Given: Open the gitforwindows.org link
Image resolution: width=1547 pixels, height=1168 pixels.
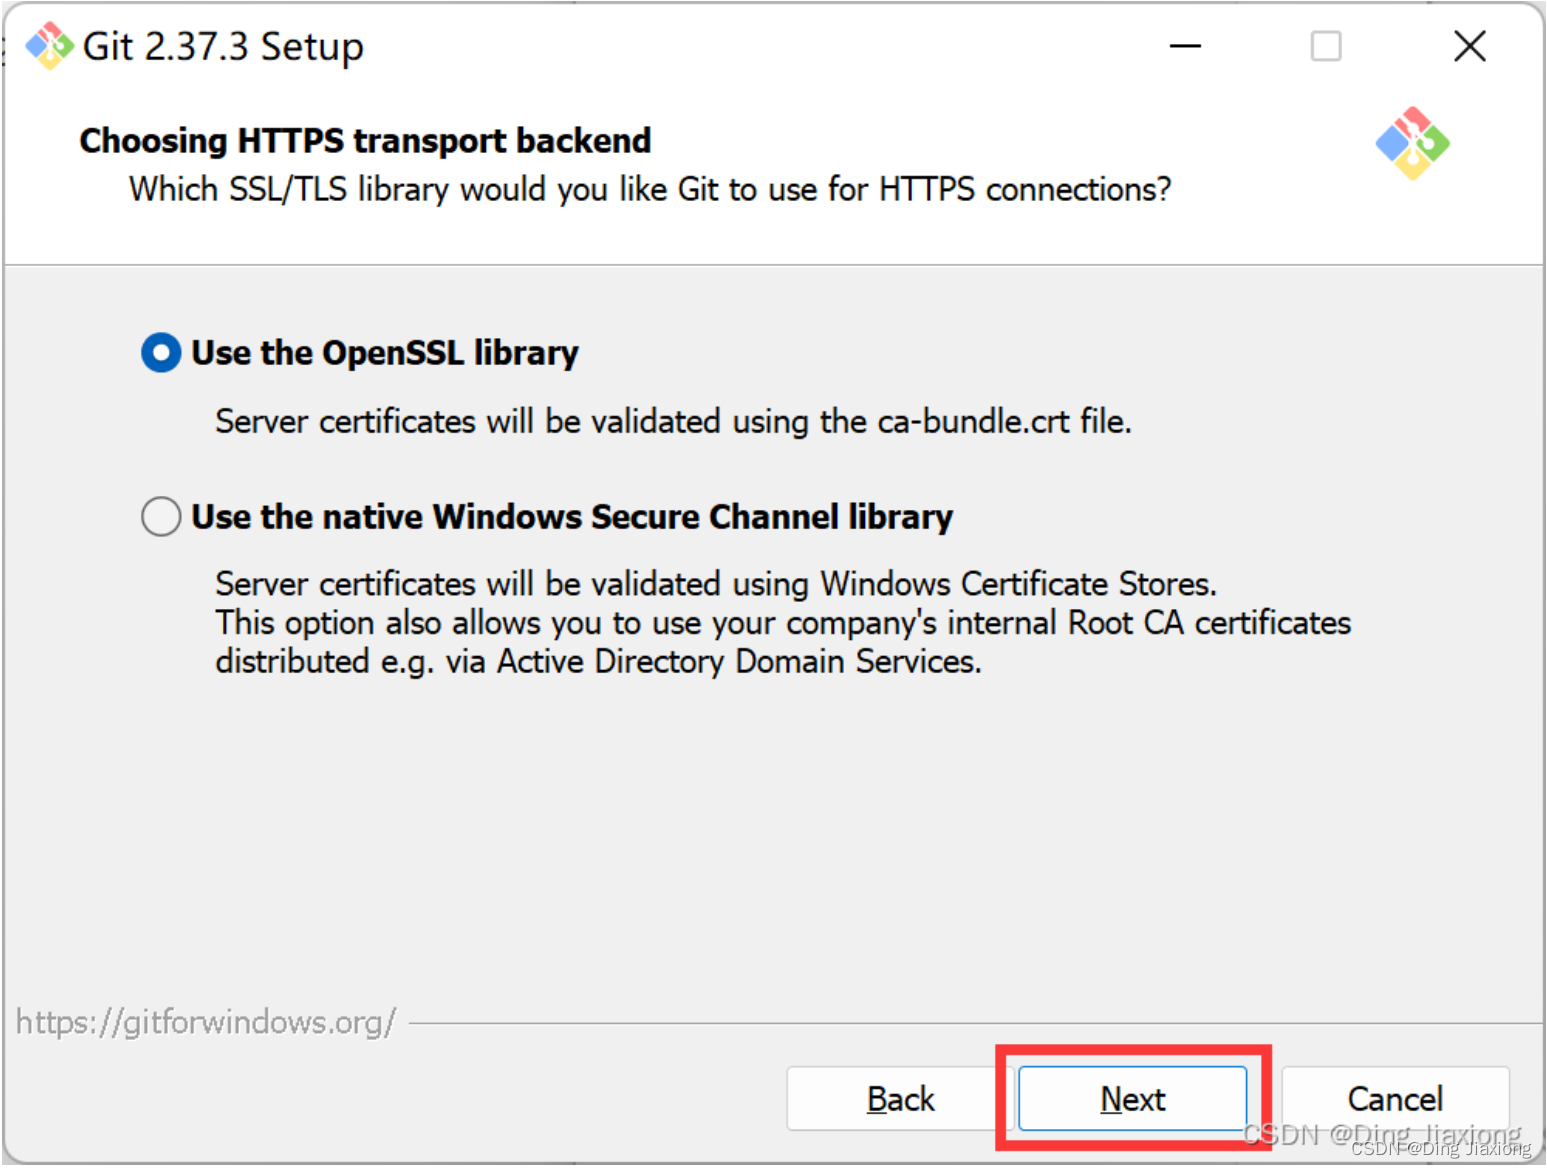Looking at the screenshot, I should coord(206,1022).
